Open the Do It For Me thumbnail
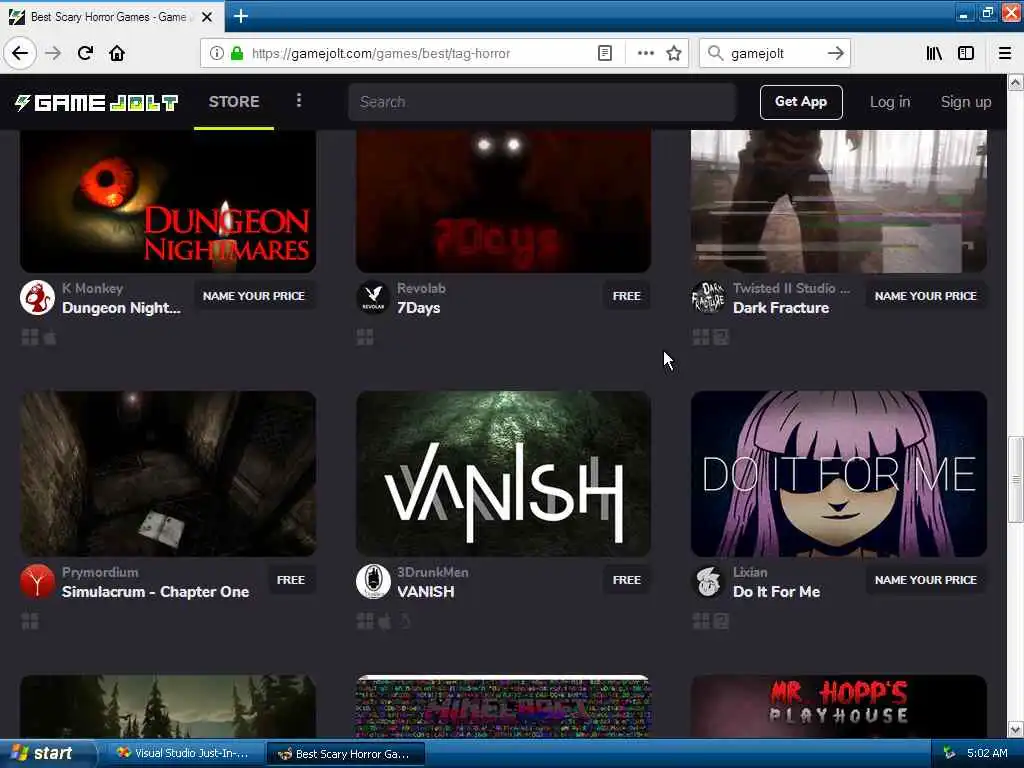Viewport: 1024px width, 768px height. coord(839,473)
